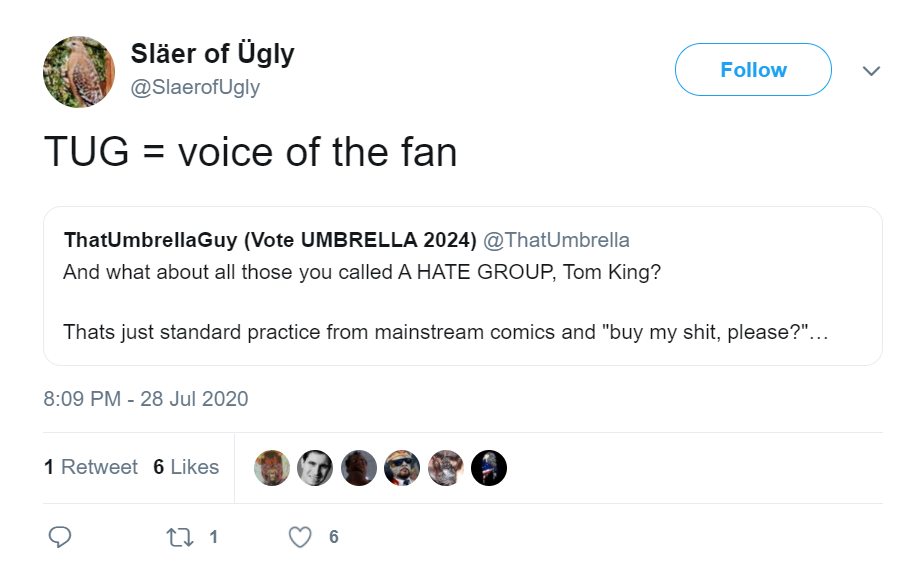This screenshot has width=918, height=580.
Task: Open the 8:09 PM - 28 Jul 2020 timestamp
Action: (146, 399)
